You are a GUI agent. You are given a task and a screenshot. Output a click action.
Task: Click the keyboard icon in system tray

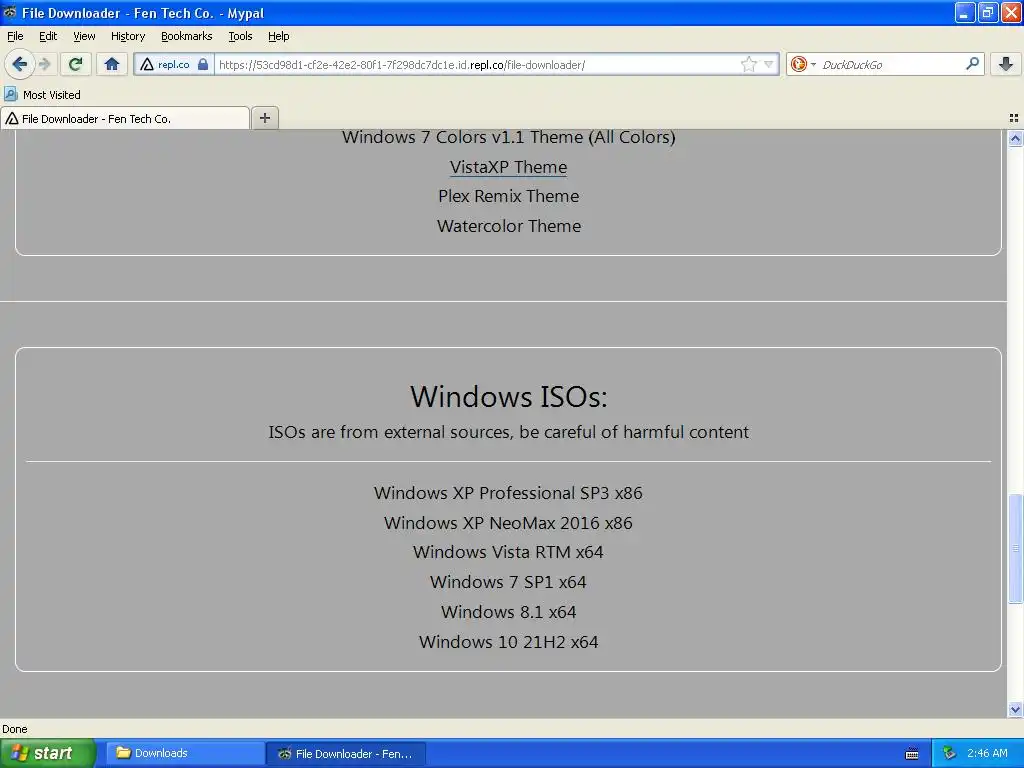912,754
